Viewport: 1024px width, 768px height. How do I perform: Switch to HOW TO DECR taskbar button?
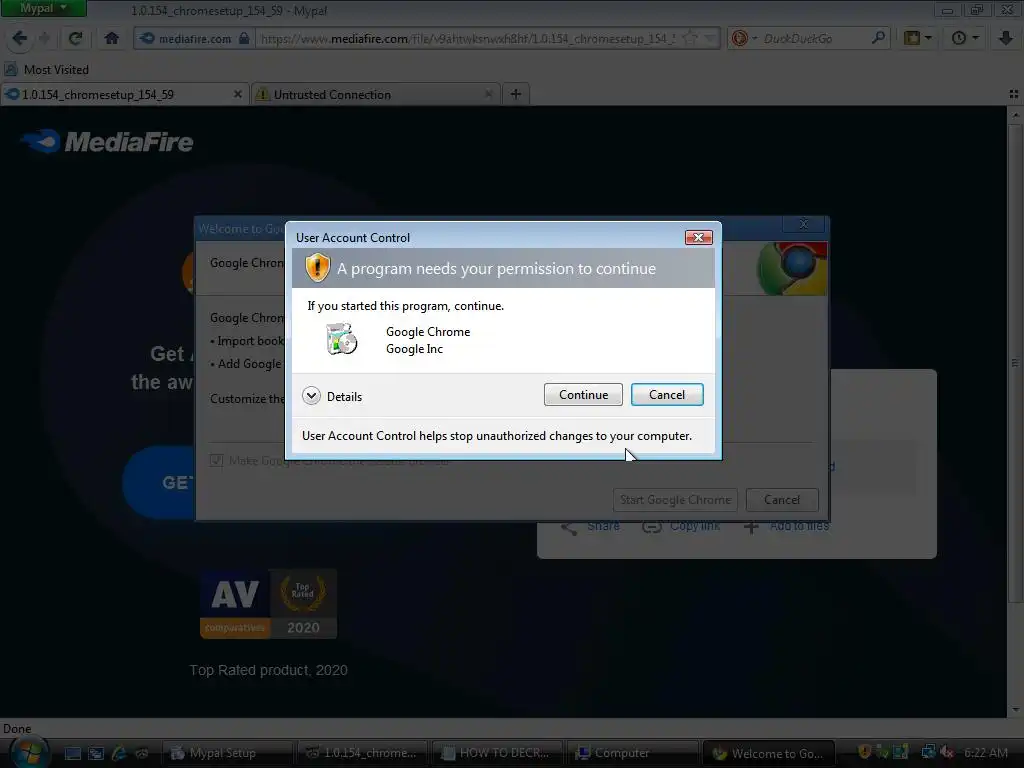click(x=496, y=753)
